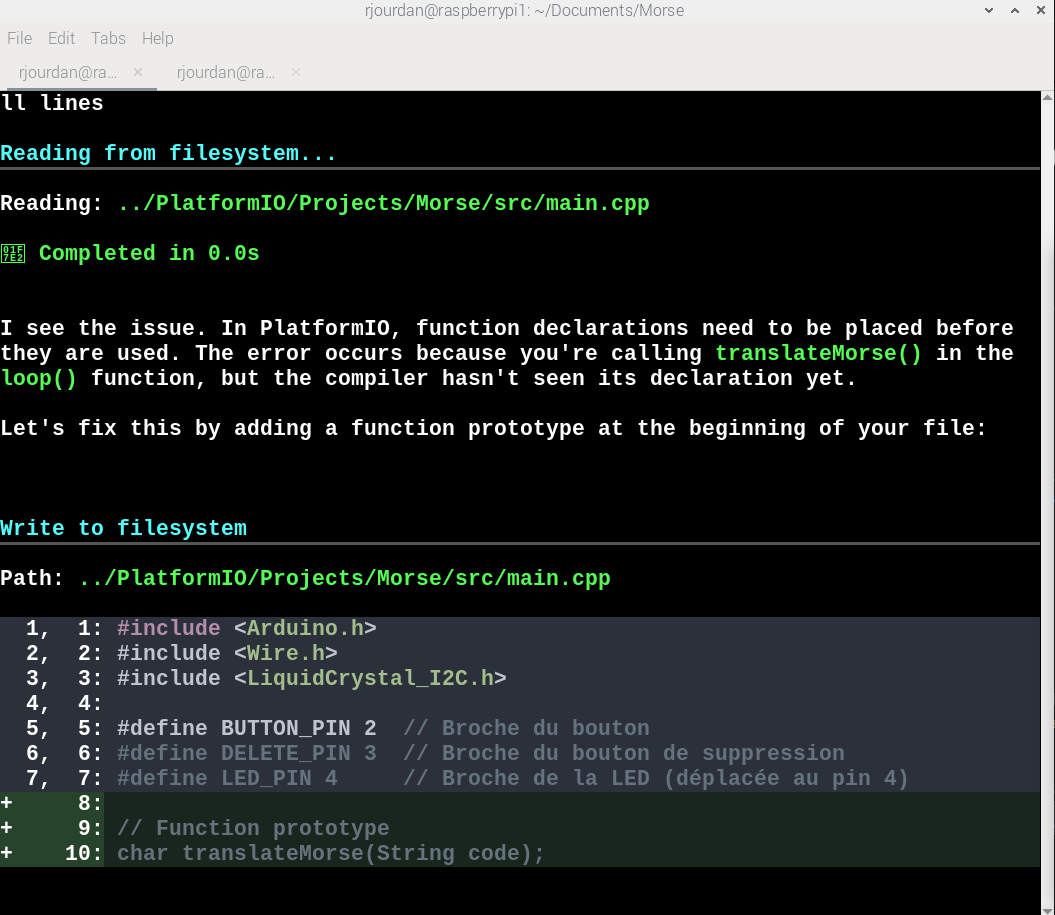Click the plus marker on line 10

[7, 853]
